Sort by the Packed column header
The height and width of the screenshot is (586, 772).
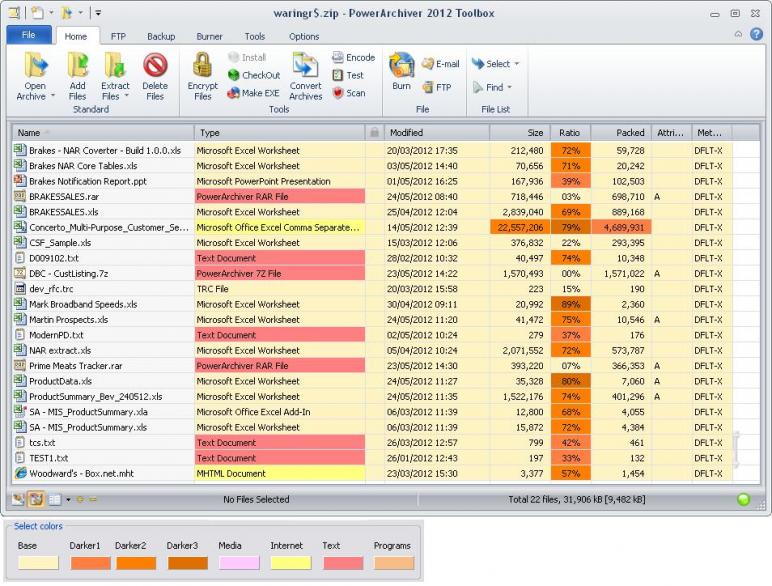tap(621, 132)
